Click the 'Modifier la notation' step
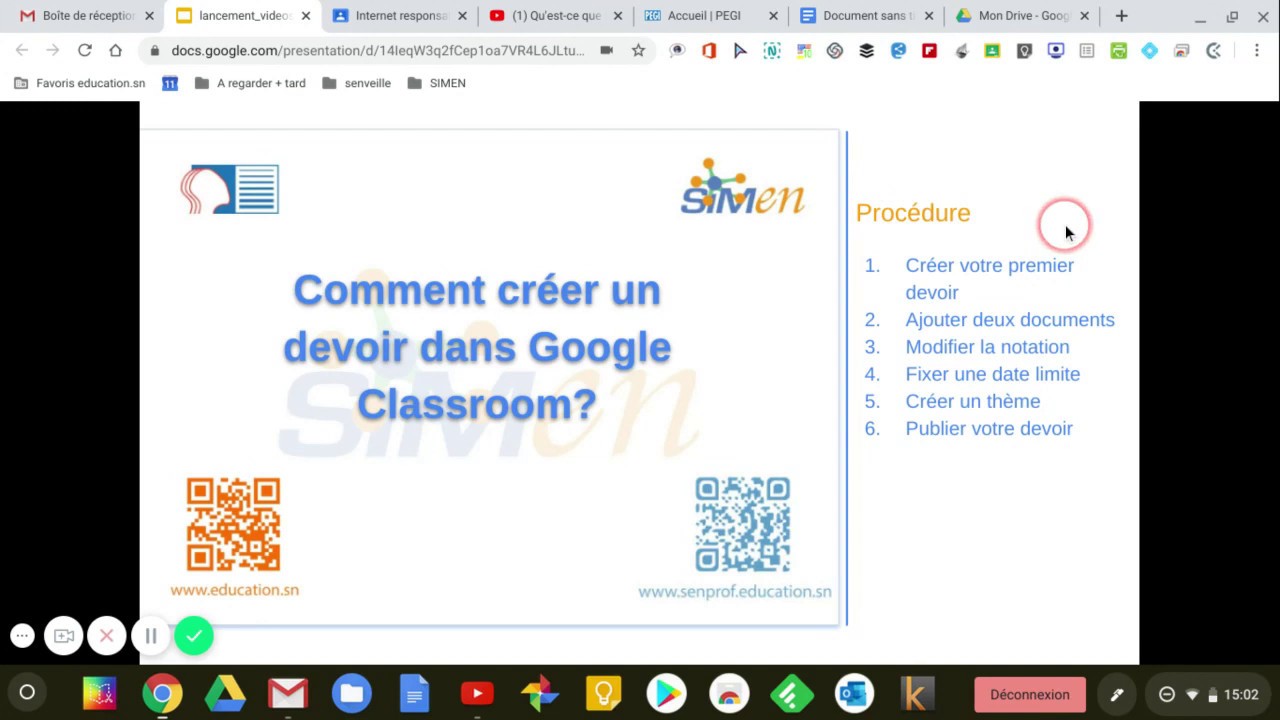This screenshot has width=1280, height=720. (987, 347)
